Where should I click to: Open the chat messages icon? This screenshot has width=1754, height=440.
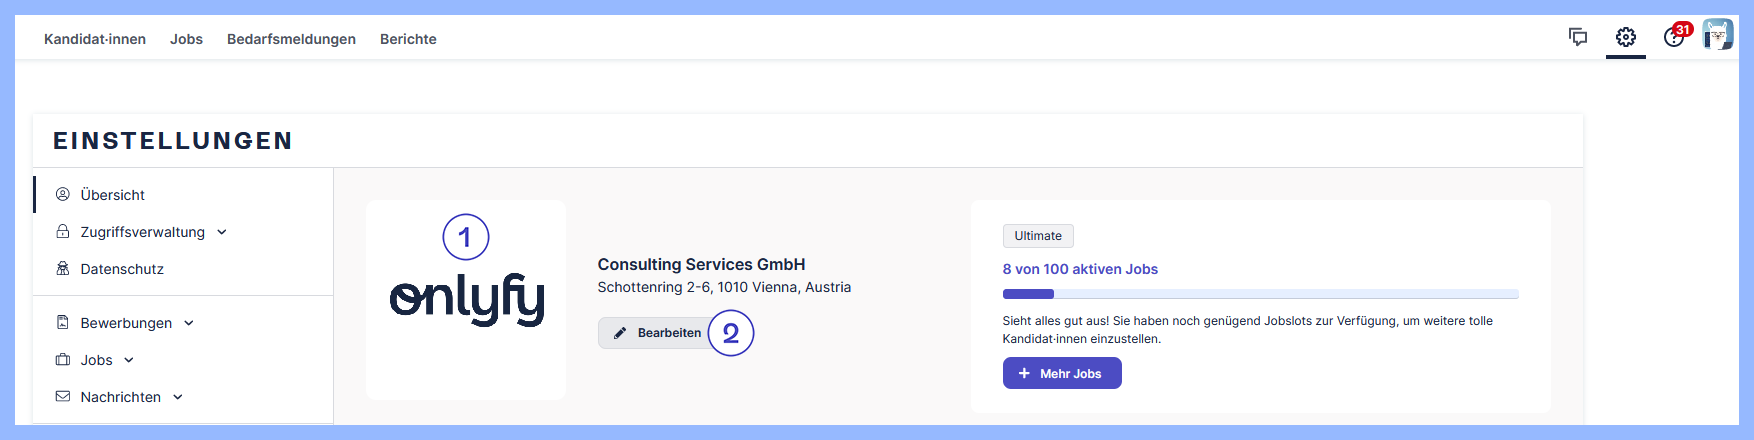point(1578,37)
